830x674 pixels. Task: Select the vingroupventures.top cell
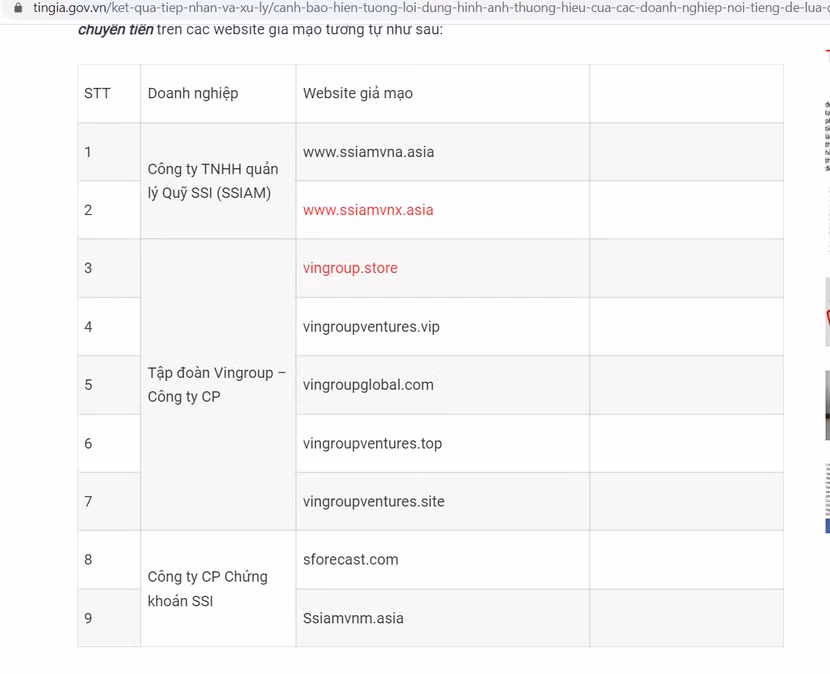[x=443, y=443]
